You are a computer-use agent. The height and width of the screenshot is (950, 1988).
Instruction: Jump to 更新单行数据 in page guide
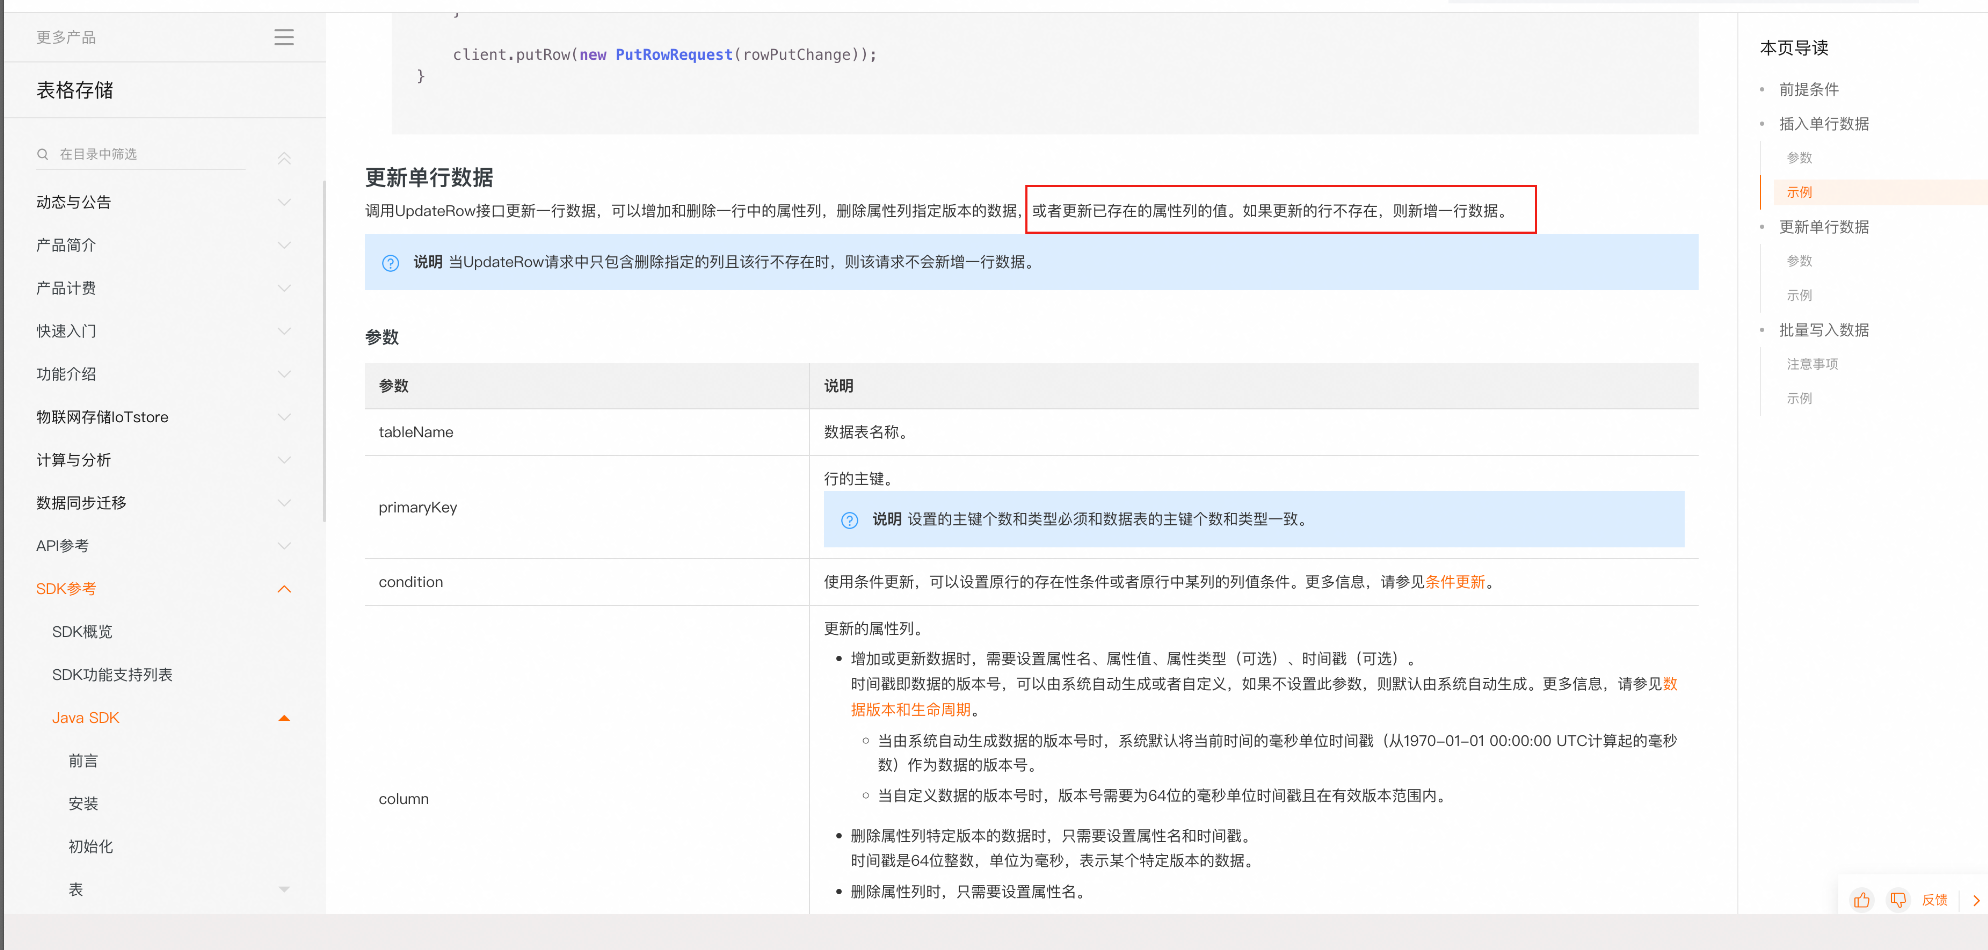(x=1824, y=227)
